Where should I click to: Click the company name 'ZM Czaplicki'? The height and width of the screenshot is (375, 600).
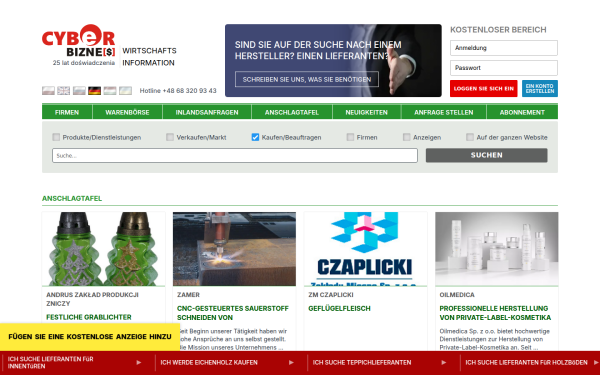point(331,295)
